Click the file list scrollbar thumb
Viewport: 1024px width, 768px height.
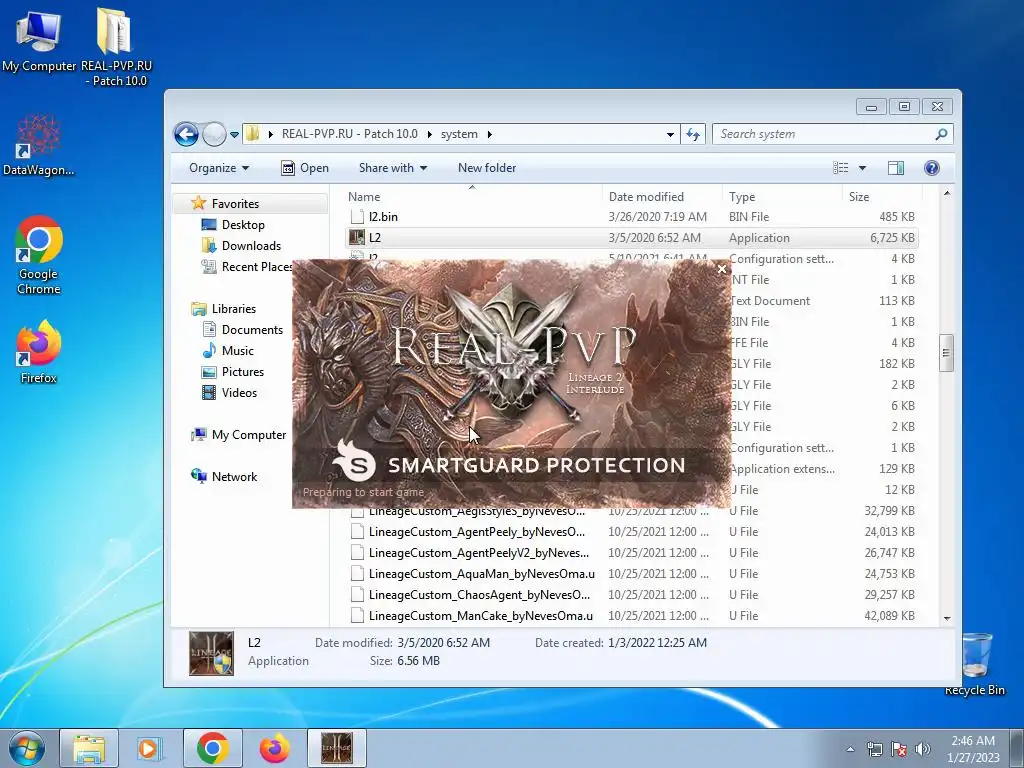946,353
